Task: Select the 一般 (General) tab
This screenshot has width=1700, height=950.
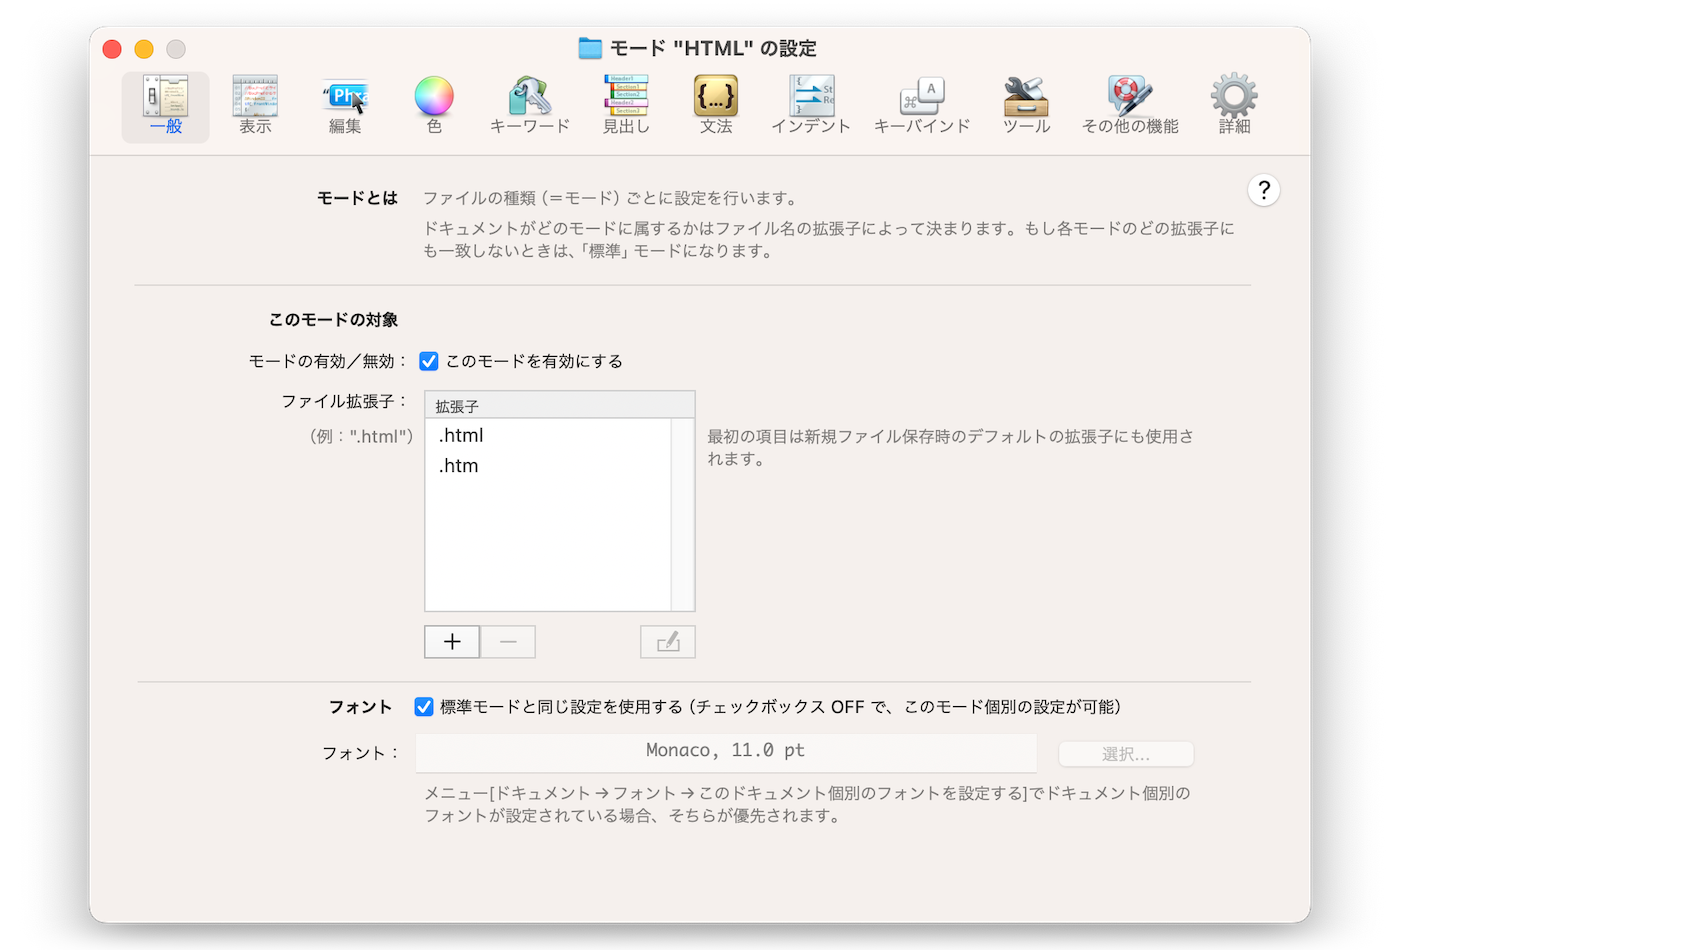Action: 166,105
